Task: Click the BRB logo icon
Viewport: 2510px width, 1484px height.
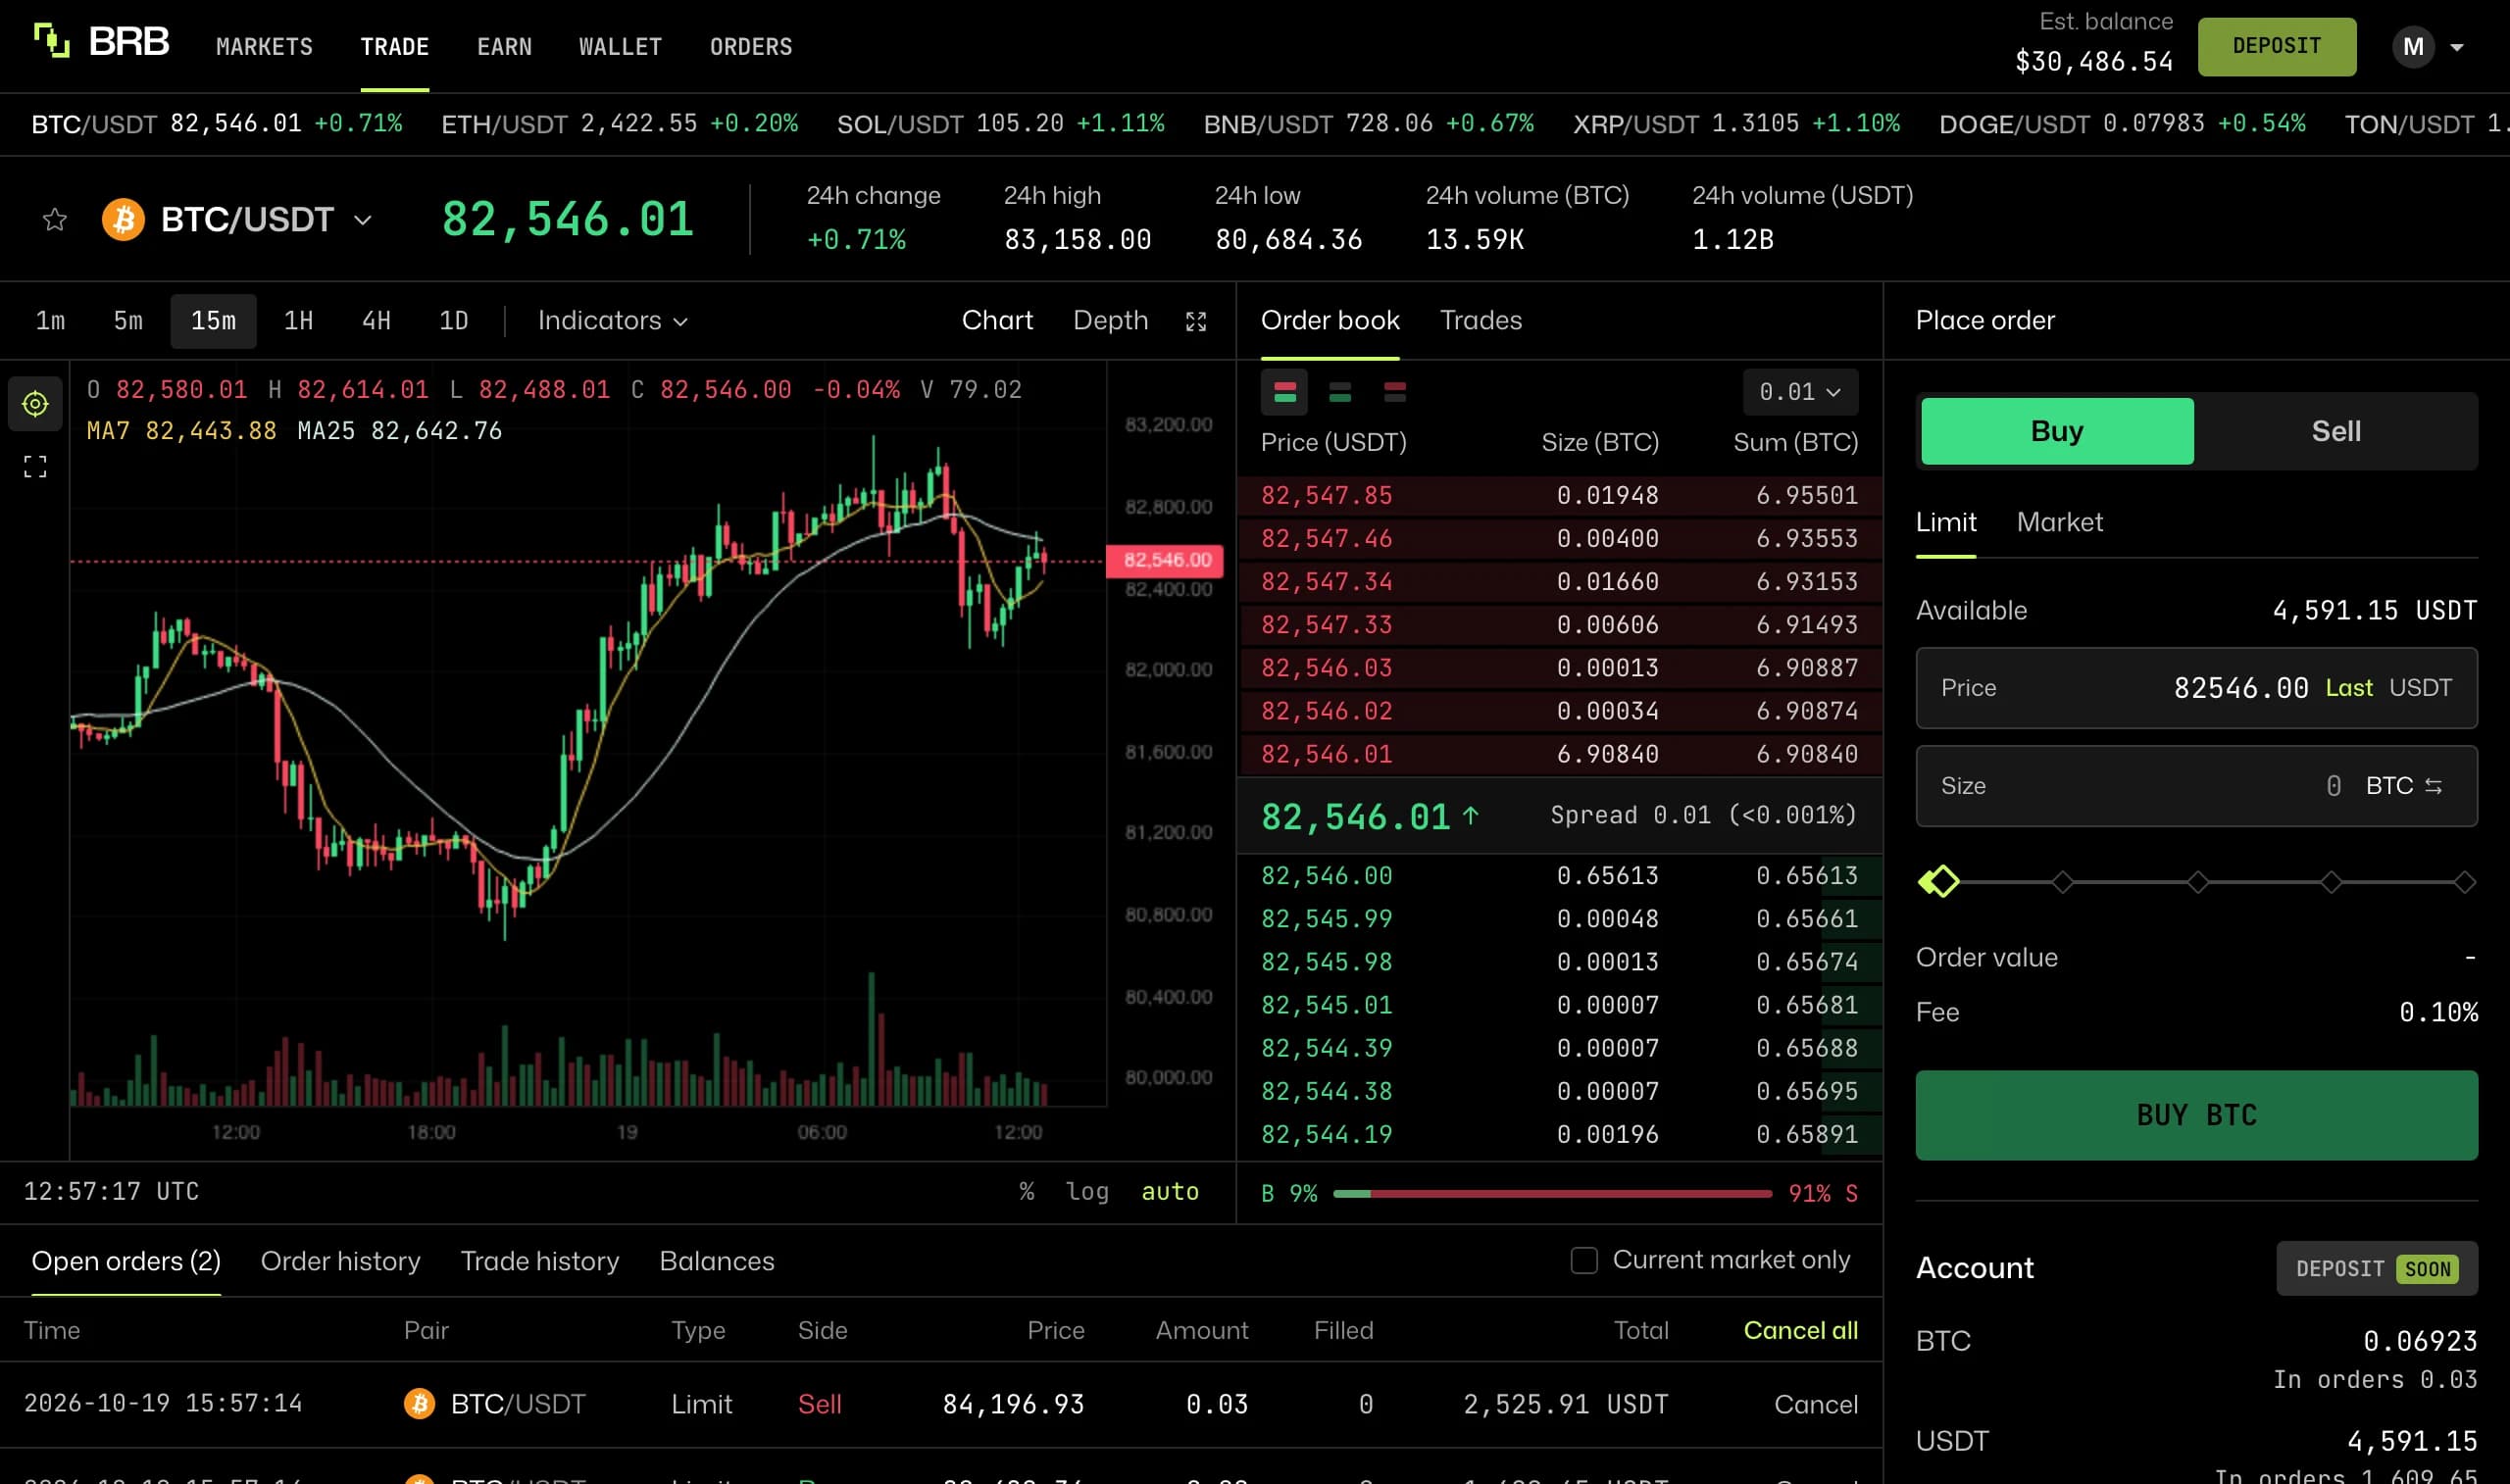Action: (51, 42)
